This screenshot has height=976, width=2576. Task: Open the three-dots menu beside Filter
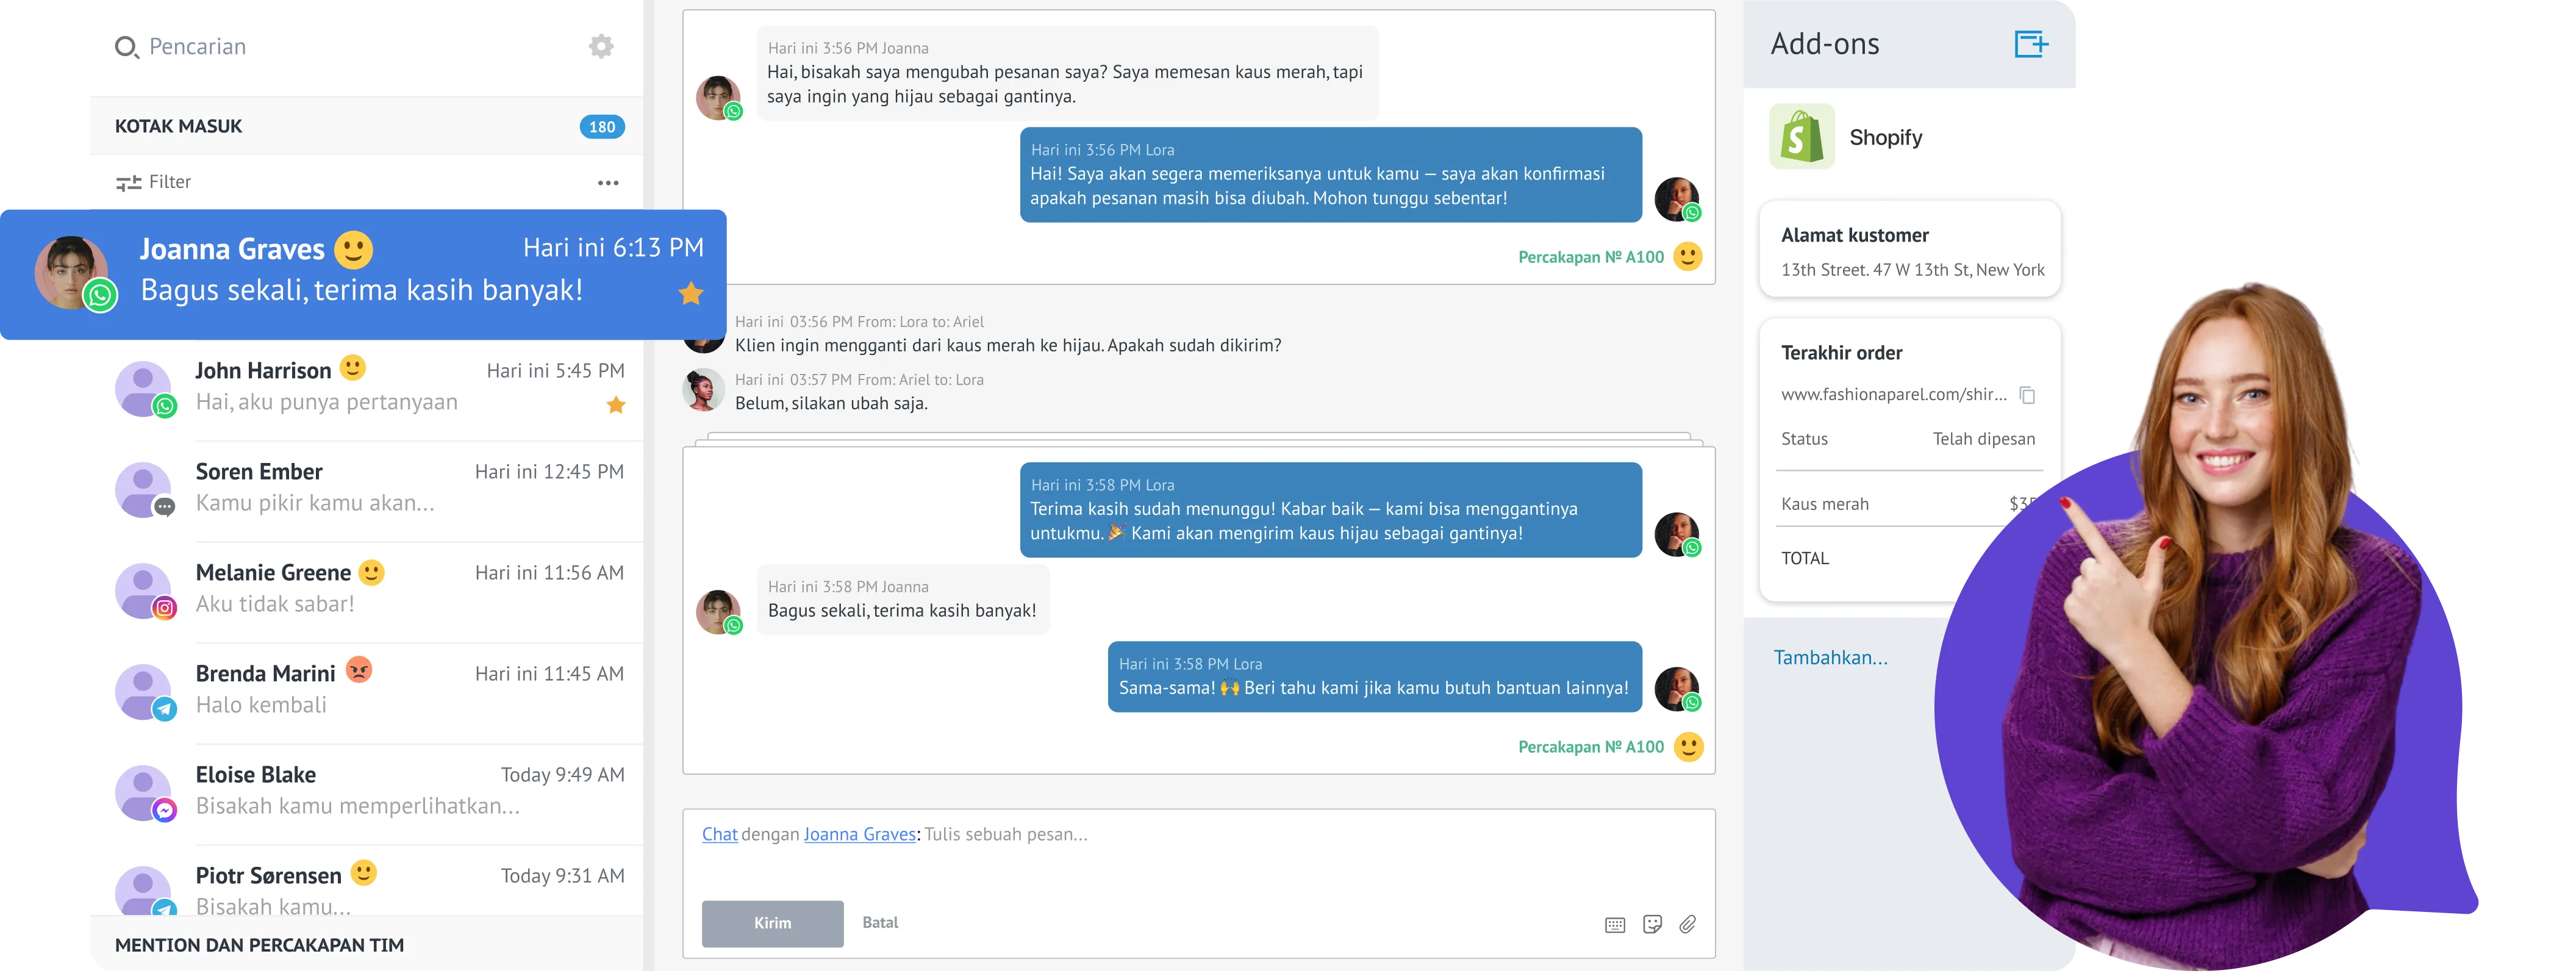[608, 183]
